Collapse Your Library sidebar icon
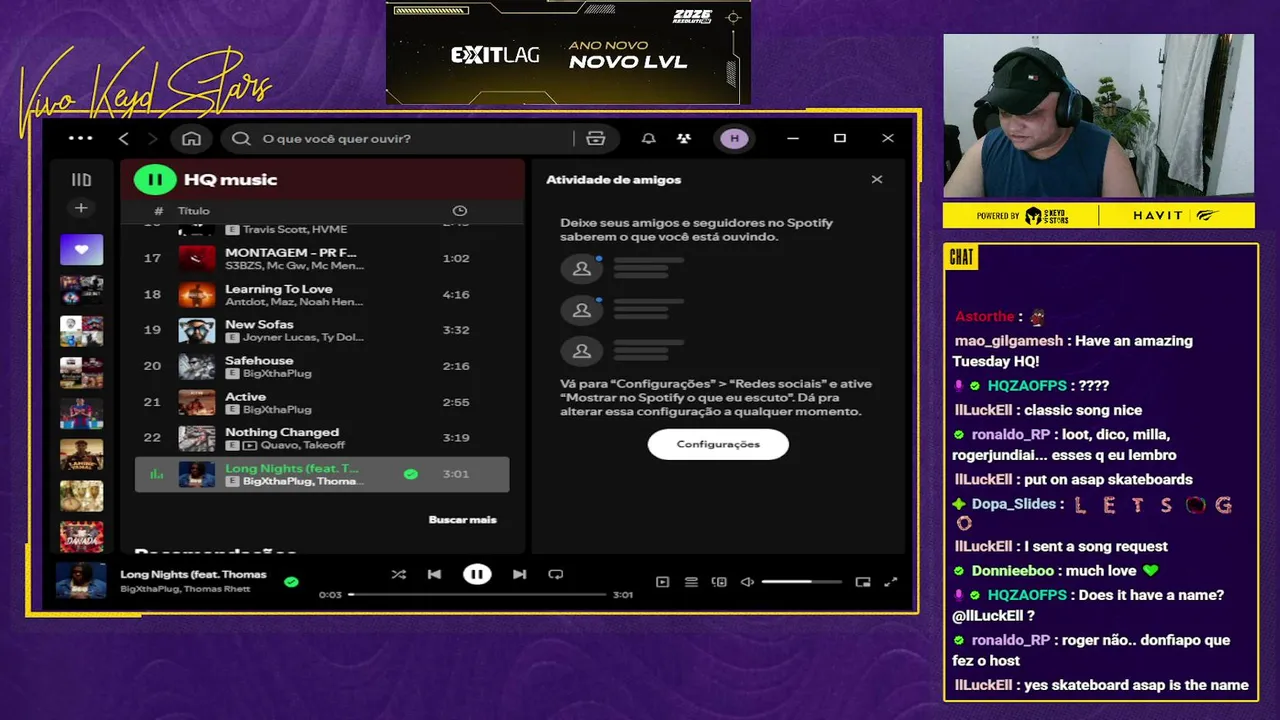This screenshot has height=720, width=1280. 81,180
